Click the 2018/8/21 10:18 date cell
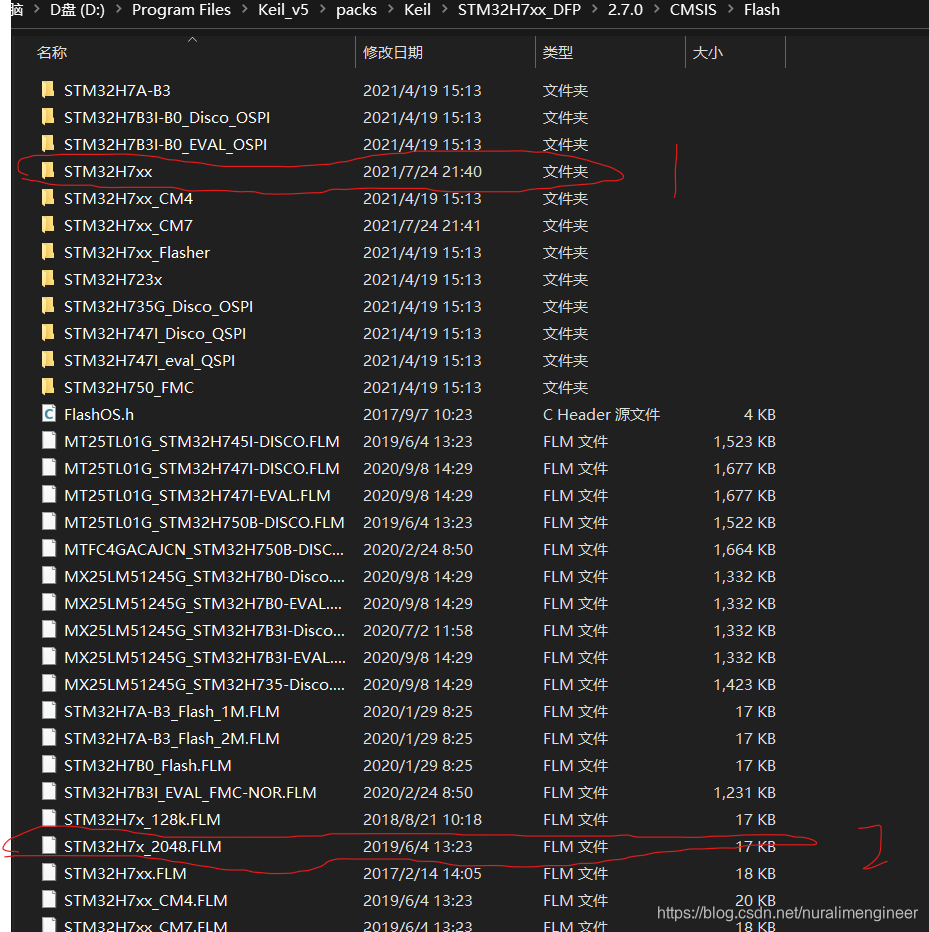Screen dimensions: 929x932 click(422, 820)
